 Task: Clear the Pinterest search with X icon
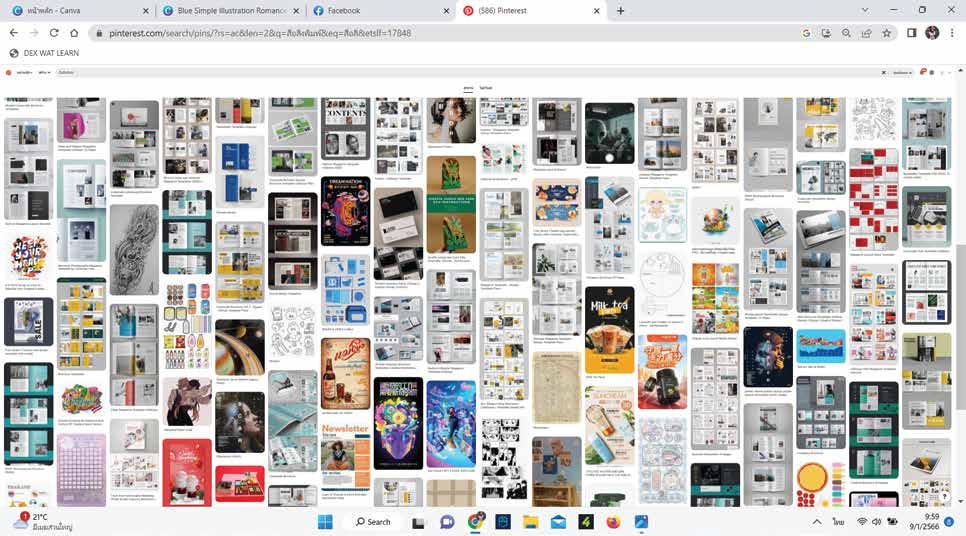883,72
